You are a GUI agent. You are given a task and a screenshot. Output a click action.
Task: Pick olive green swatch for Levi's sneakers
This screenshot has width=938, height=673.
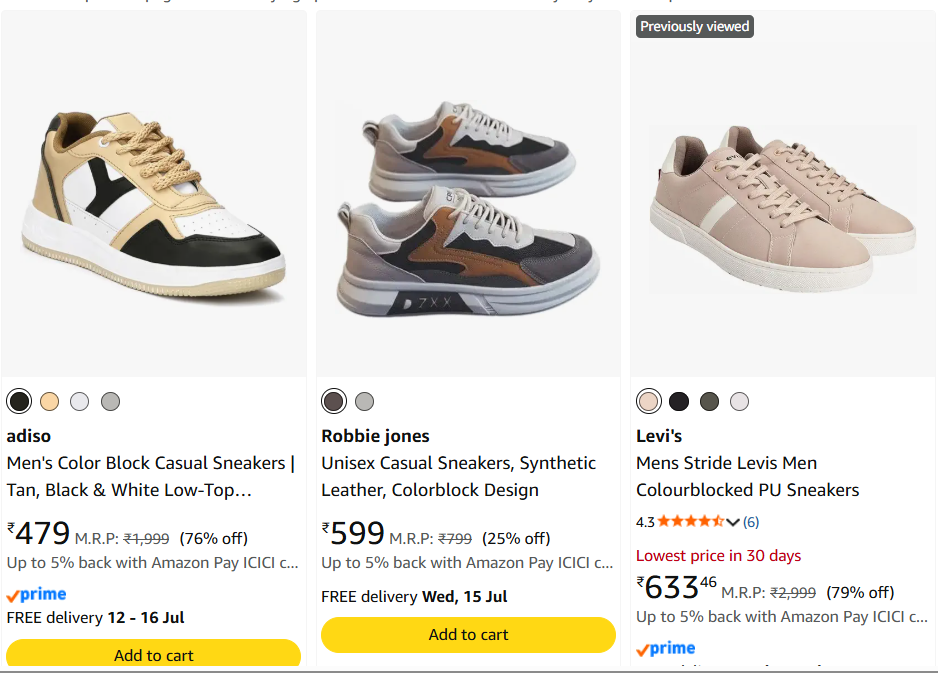(x=709, y=401)
